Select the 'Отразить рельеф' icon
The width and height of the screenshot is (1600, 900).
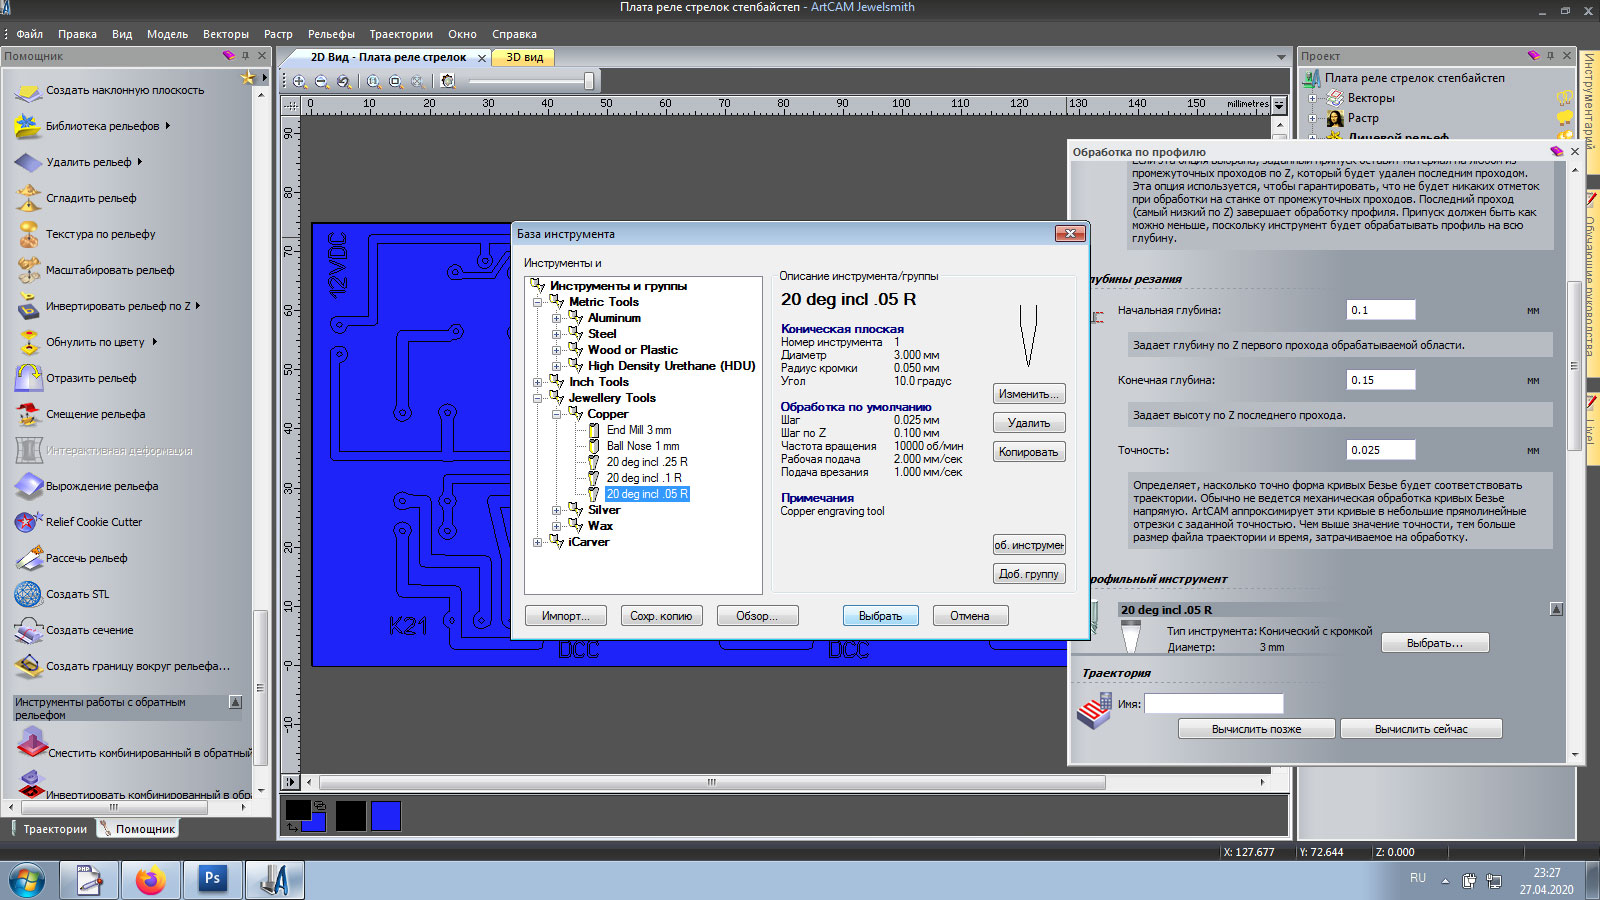coord(28,379)
